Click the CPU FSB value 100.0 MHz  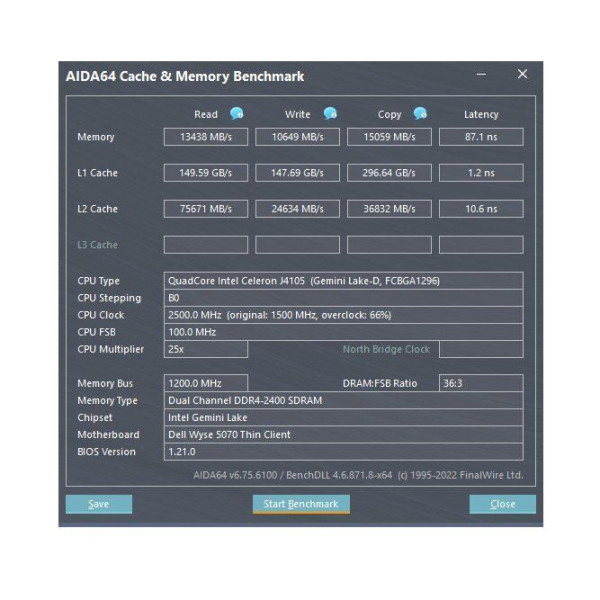tap(343, 332)
